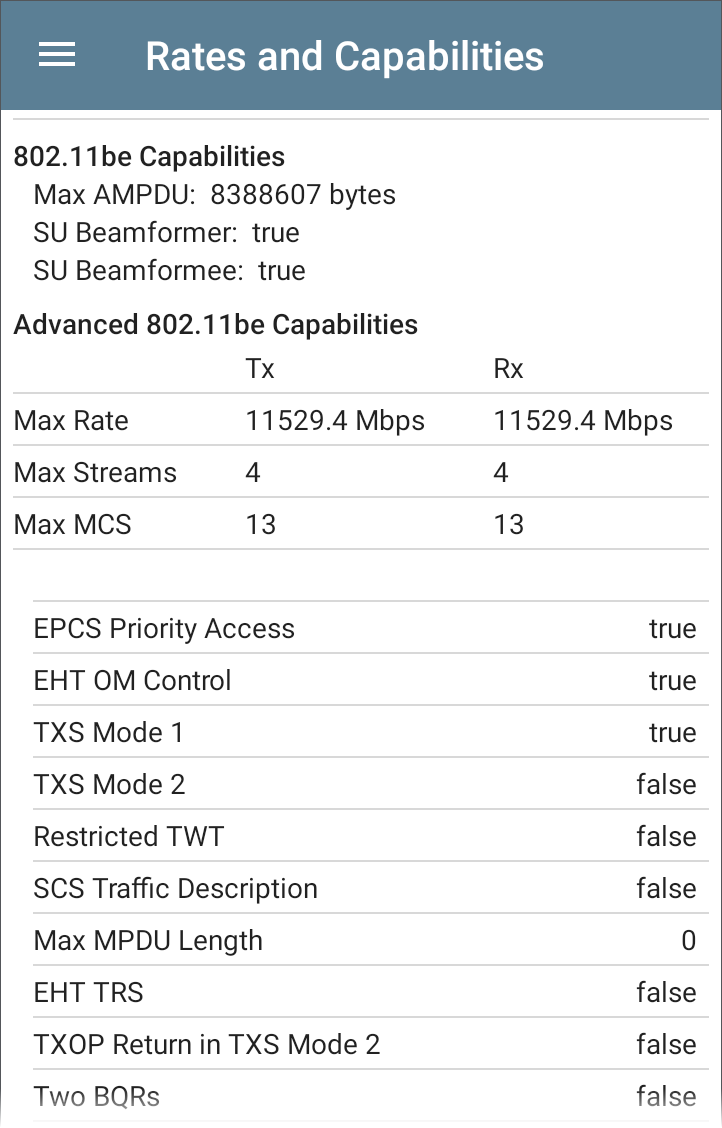Tap the Max MCS Rx value
The width and height of the screenshot is (722, 1128).
508,525
